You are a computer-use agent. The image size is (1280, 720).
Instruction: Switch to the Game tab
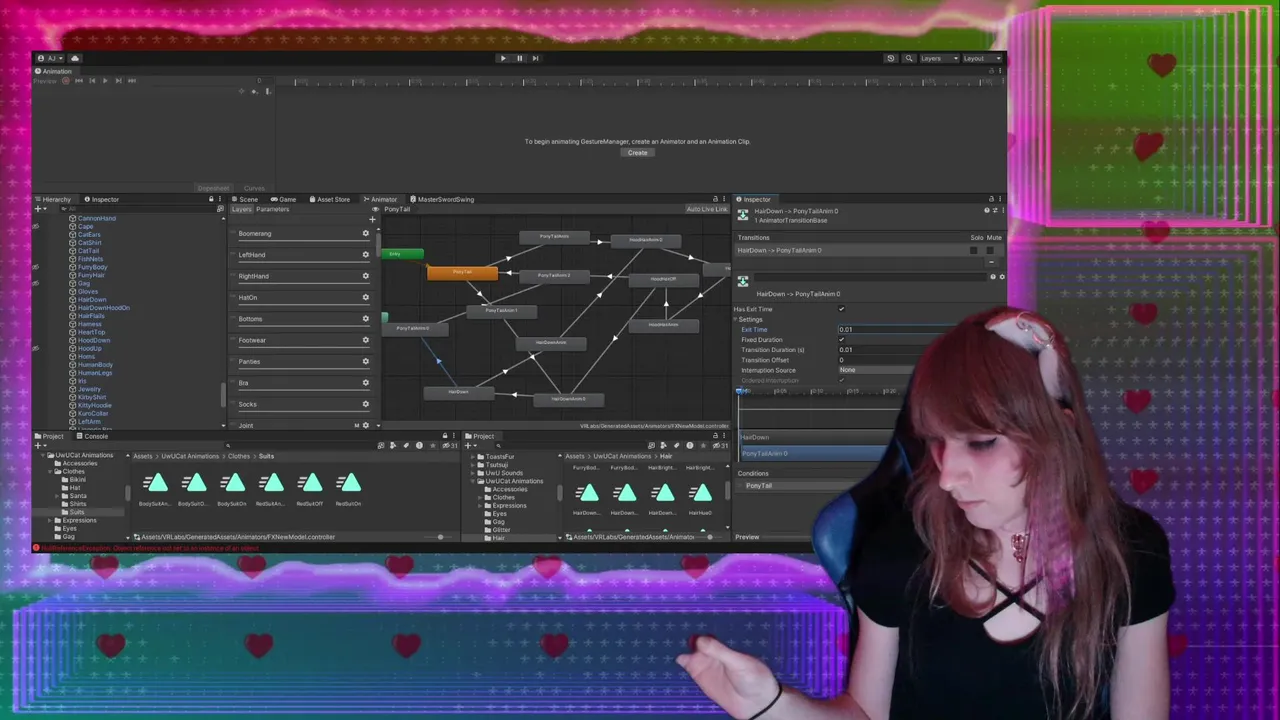click(284, 199)
